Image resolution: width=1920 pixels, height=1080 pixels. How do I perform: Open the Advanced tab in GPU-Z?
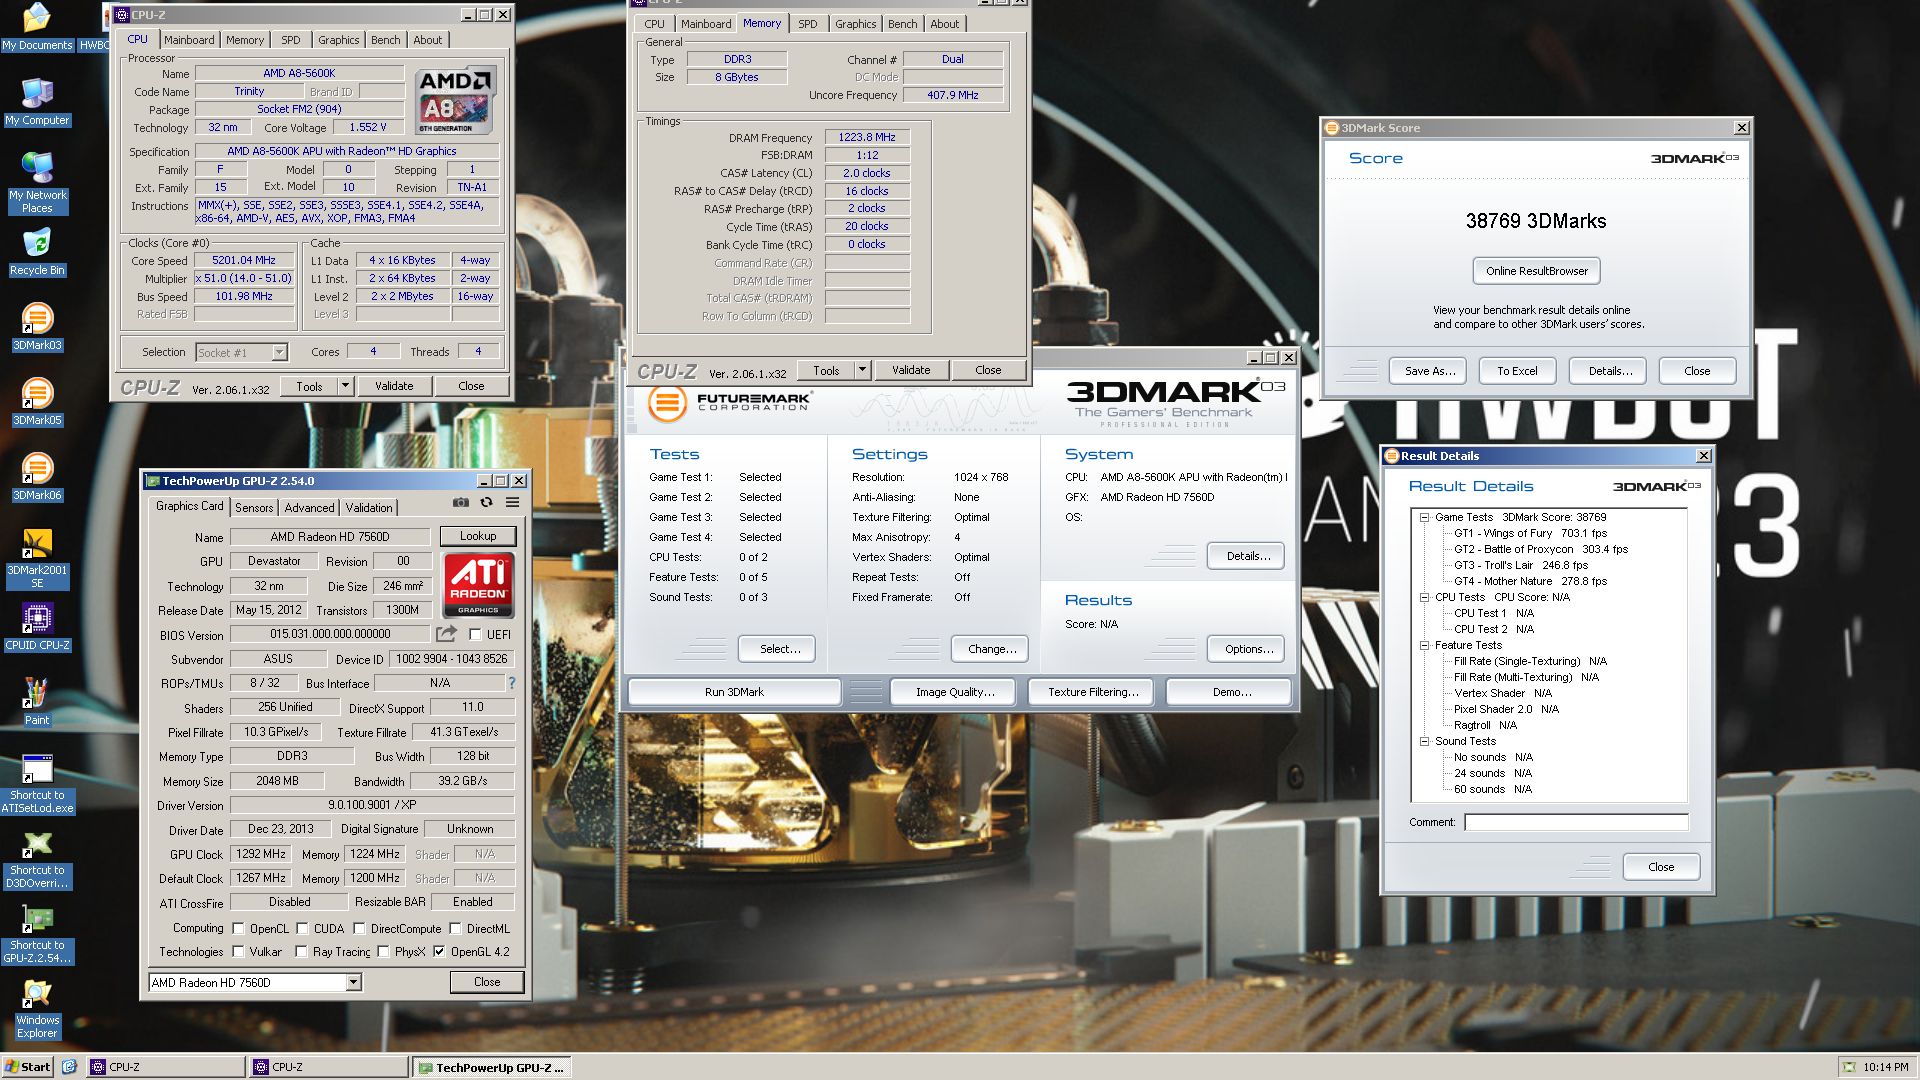(309, 507)
